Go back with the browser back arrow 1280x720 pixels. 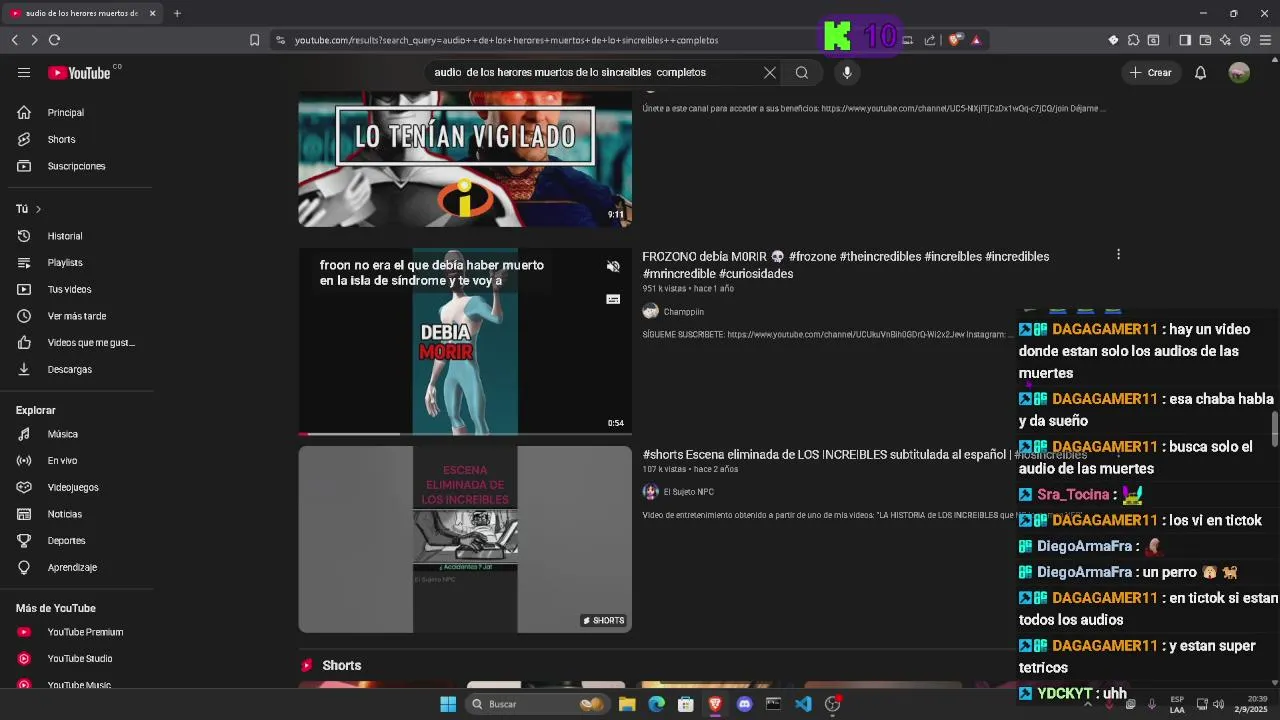(x=15, y=40)
